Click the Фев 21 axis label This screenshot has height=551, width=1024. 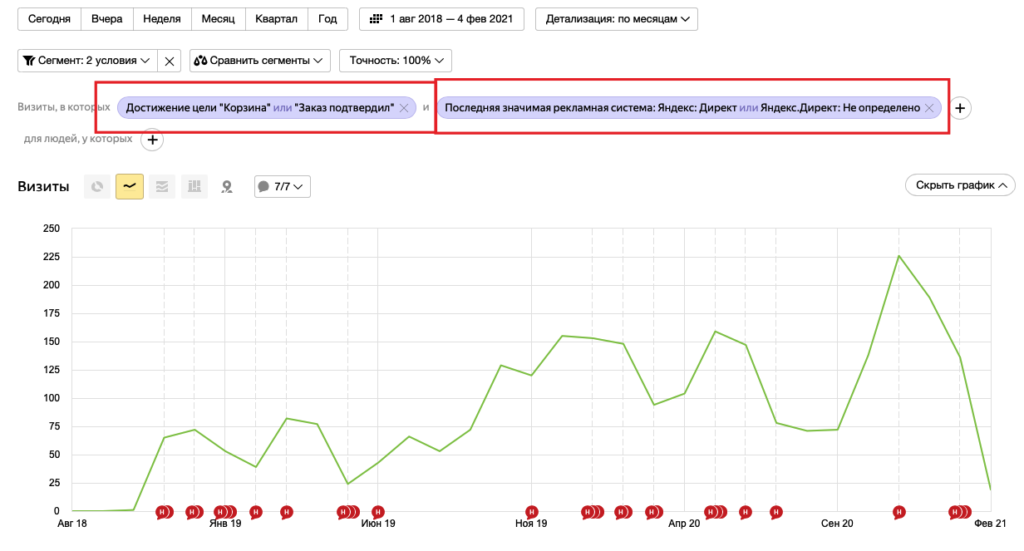pyautogui.click(x=990, y=524)
